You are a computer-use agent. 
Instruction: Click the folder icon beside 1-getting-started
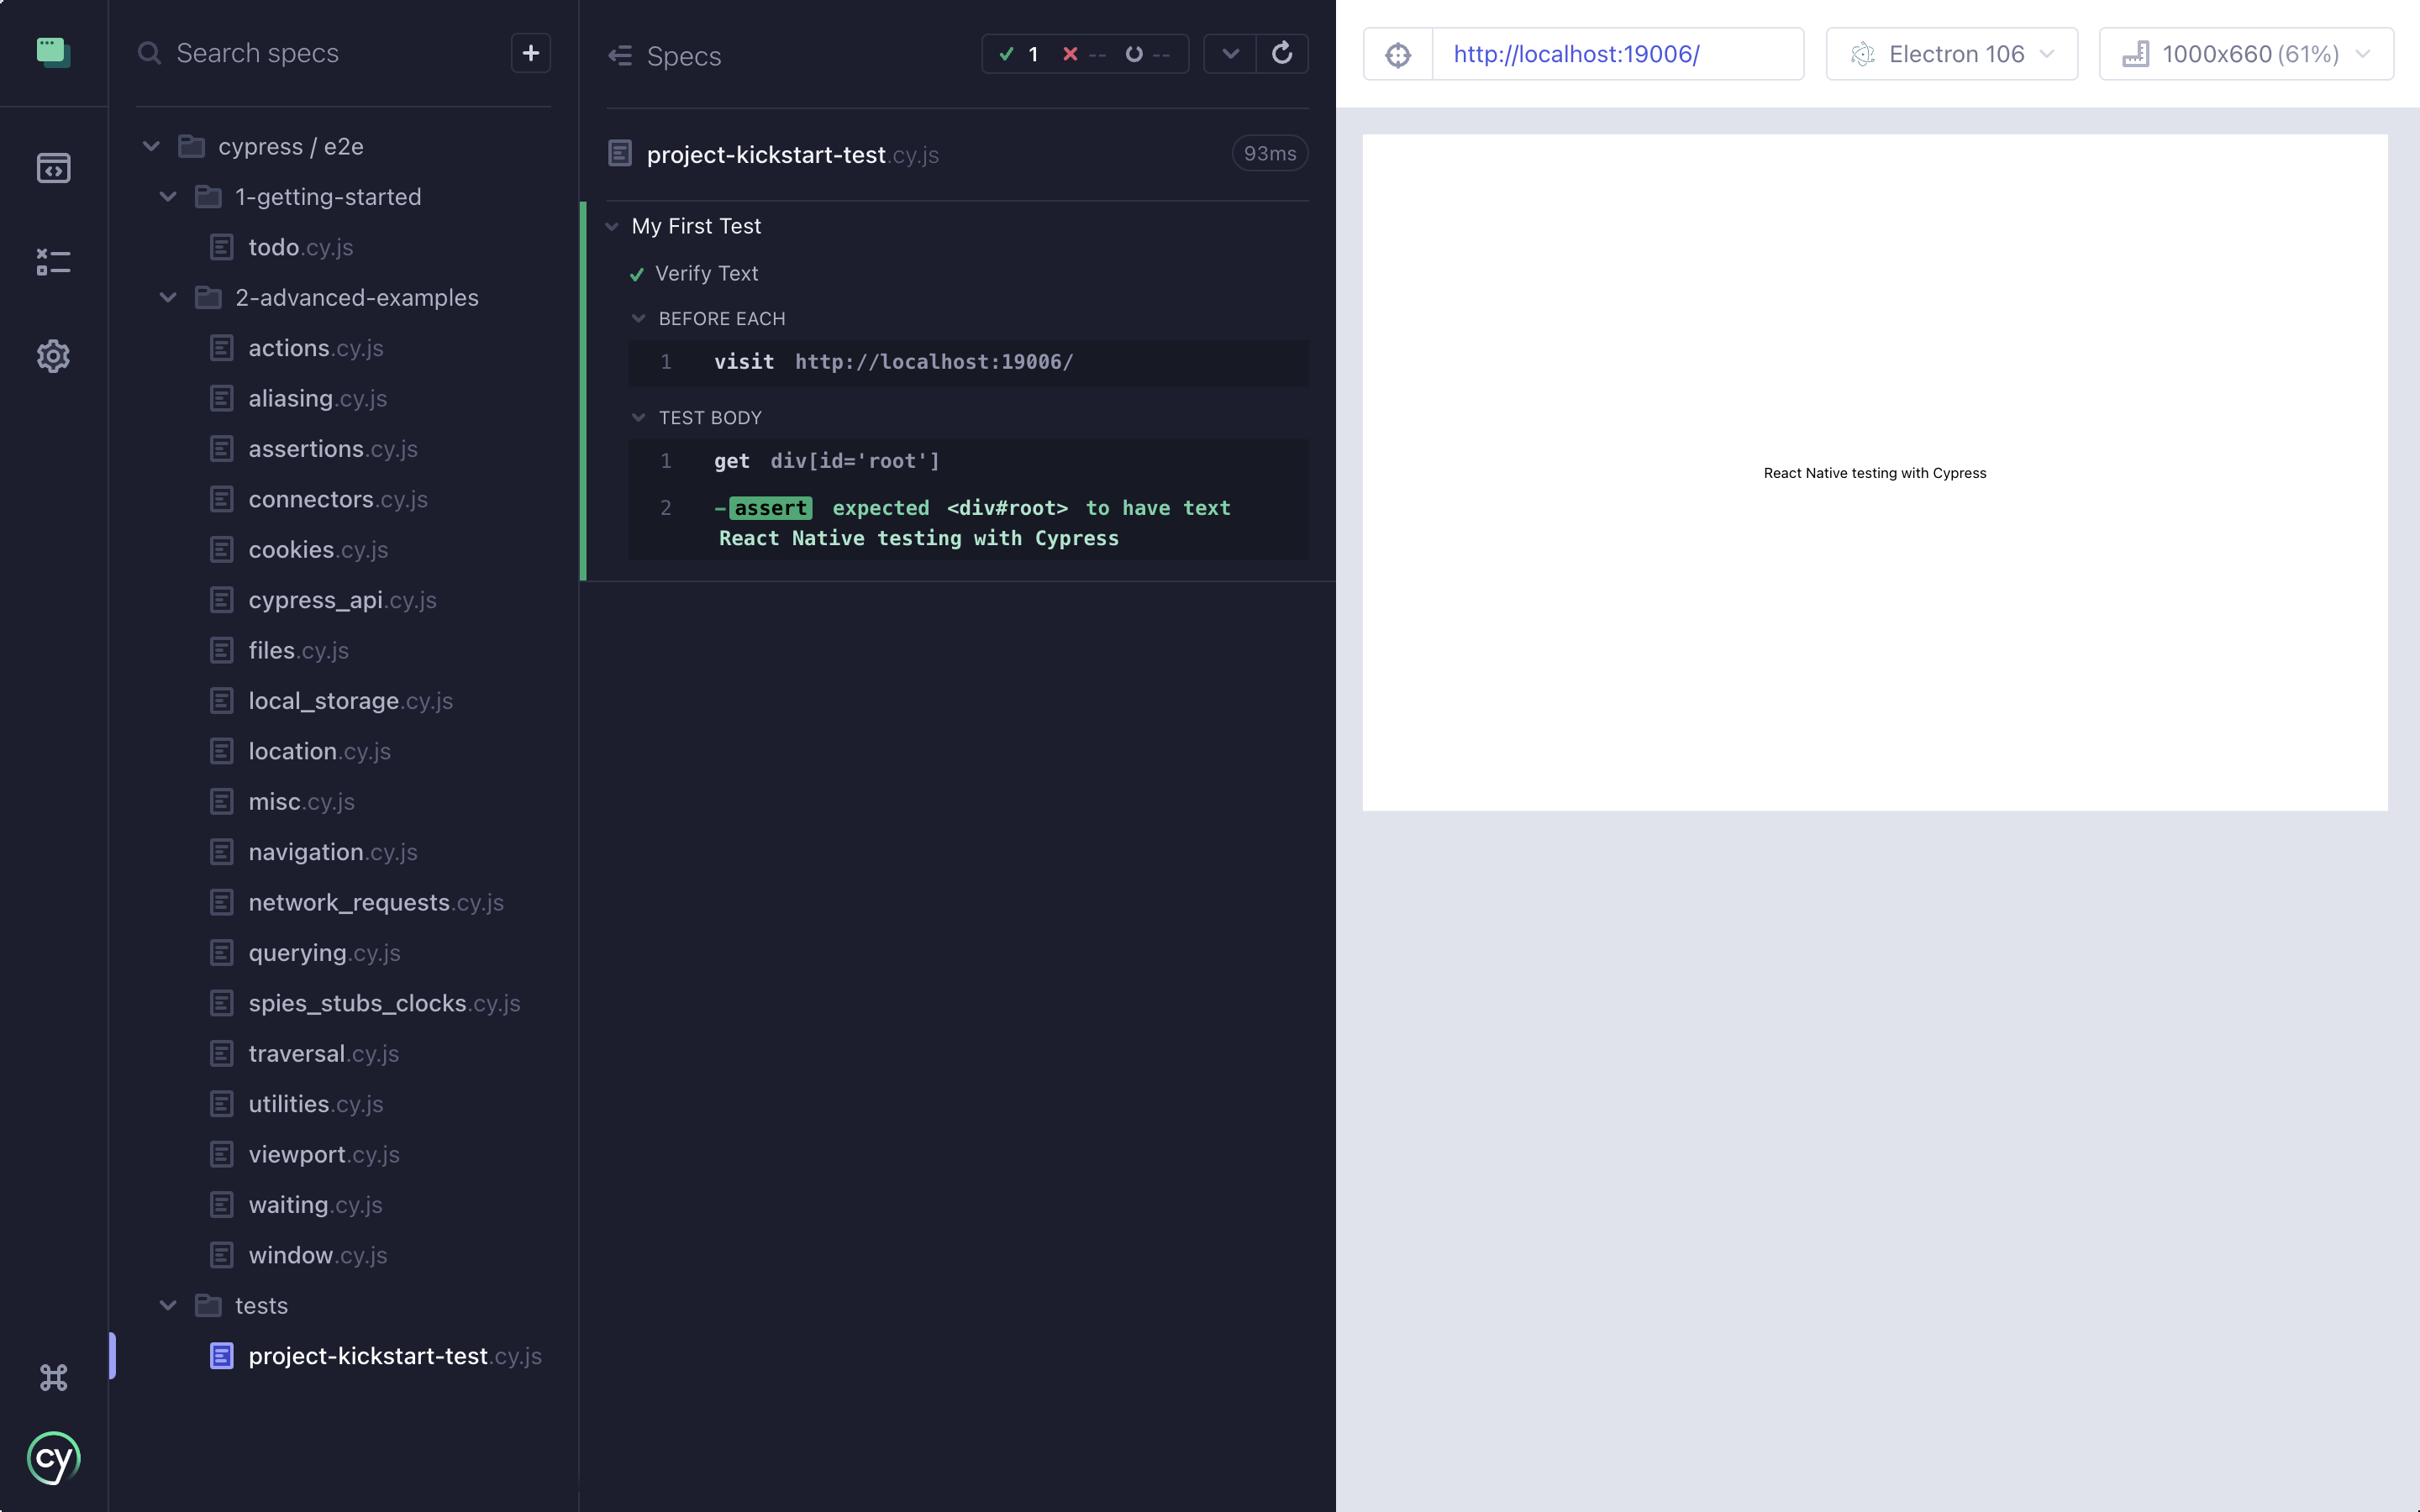[208, 196]
